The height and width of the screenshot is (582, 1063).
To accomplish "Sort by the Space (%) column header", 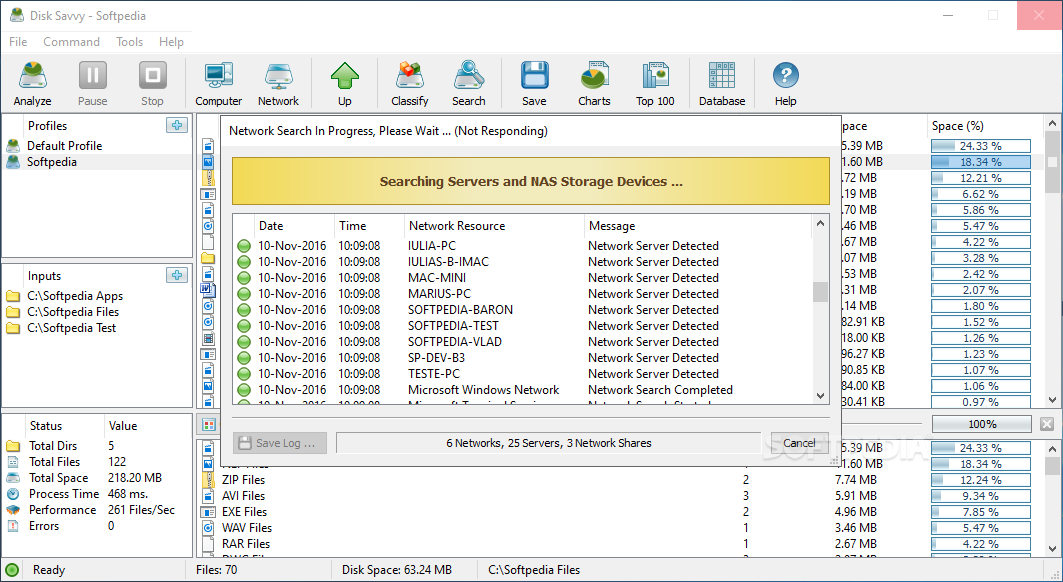I will [984, 125].
